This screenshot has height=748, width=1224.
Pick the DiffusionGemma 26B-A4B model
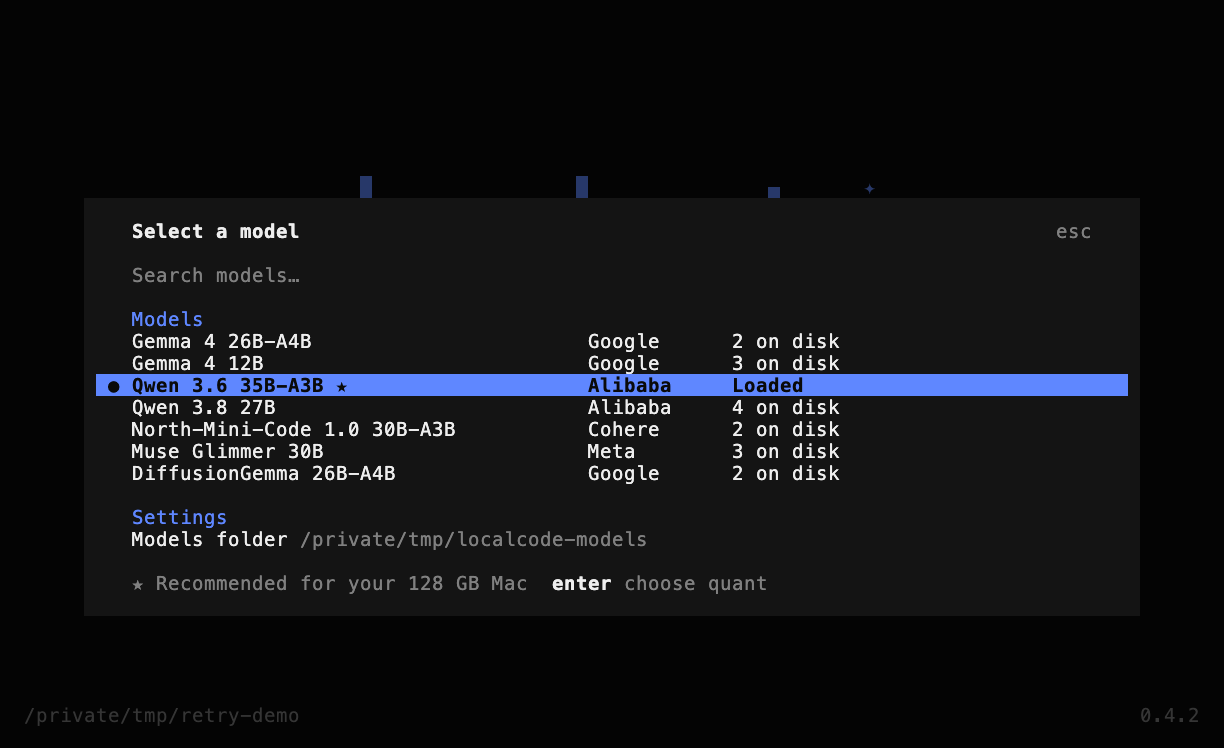[612, 474]
